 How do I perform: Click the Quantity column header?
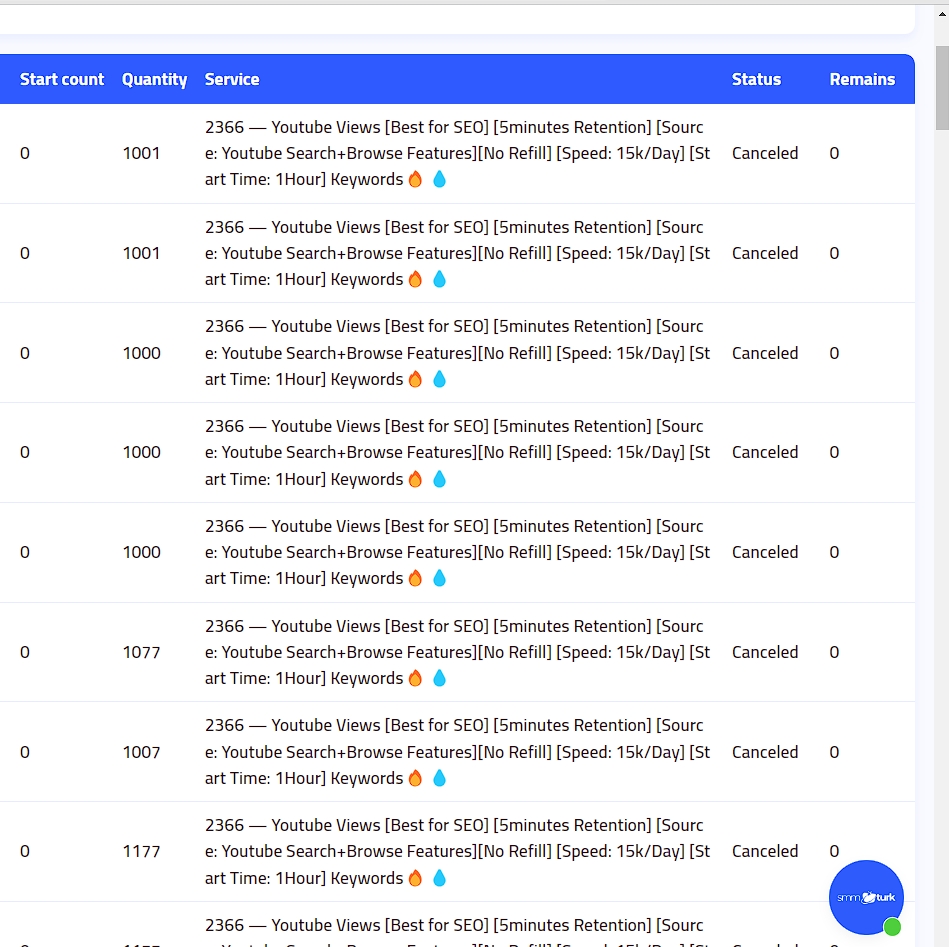tap(154, 79)
